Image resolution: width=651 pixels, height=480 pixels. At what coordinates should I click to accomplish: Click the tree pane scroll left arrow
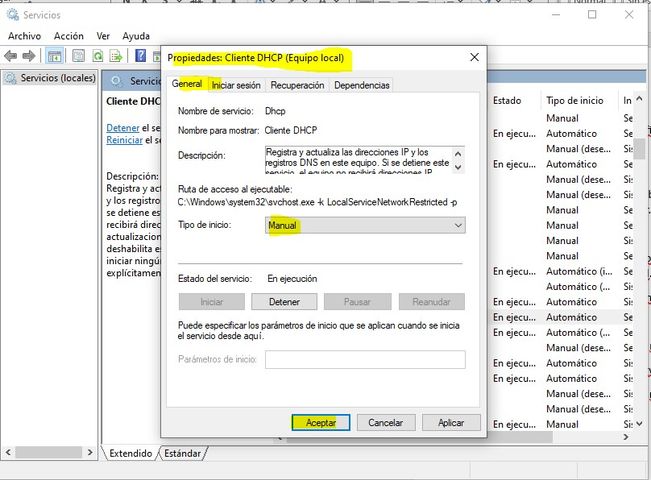[8, 452]
